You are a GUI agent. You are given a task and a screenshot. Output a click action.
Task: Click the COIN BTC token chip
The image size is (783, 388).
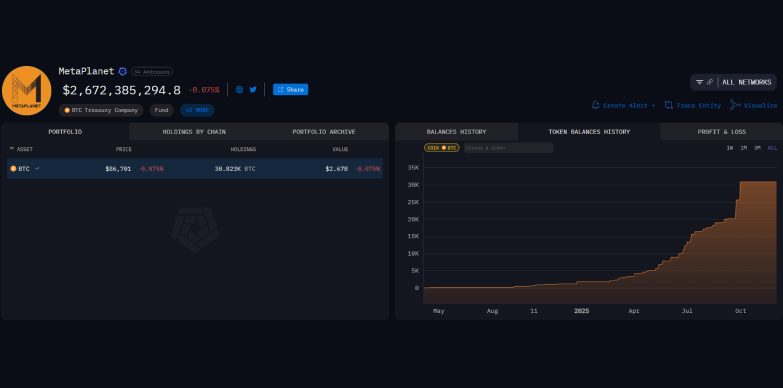[441, 148]
